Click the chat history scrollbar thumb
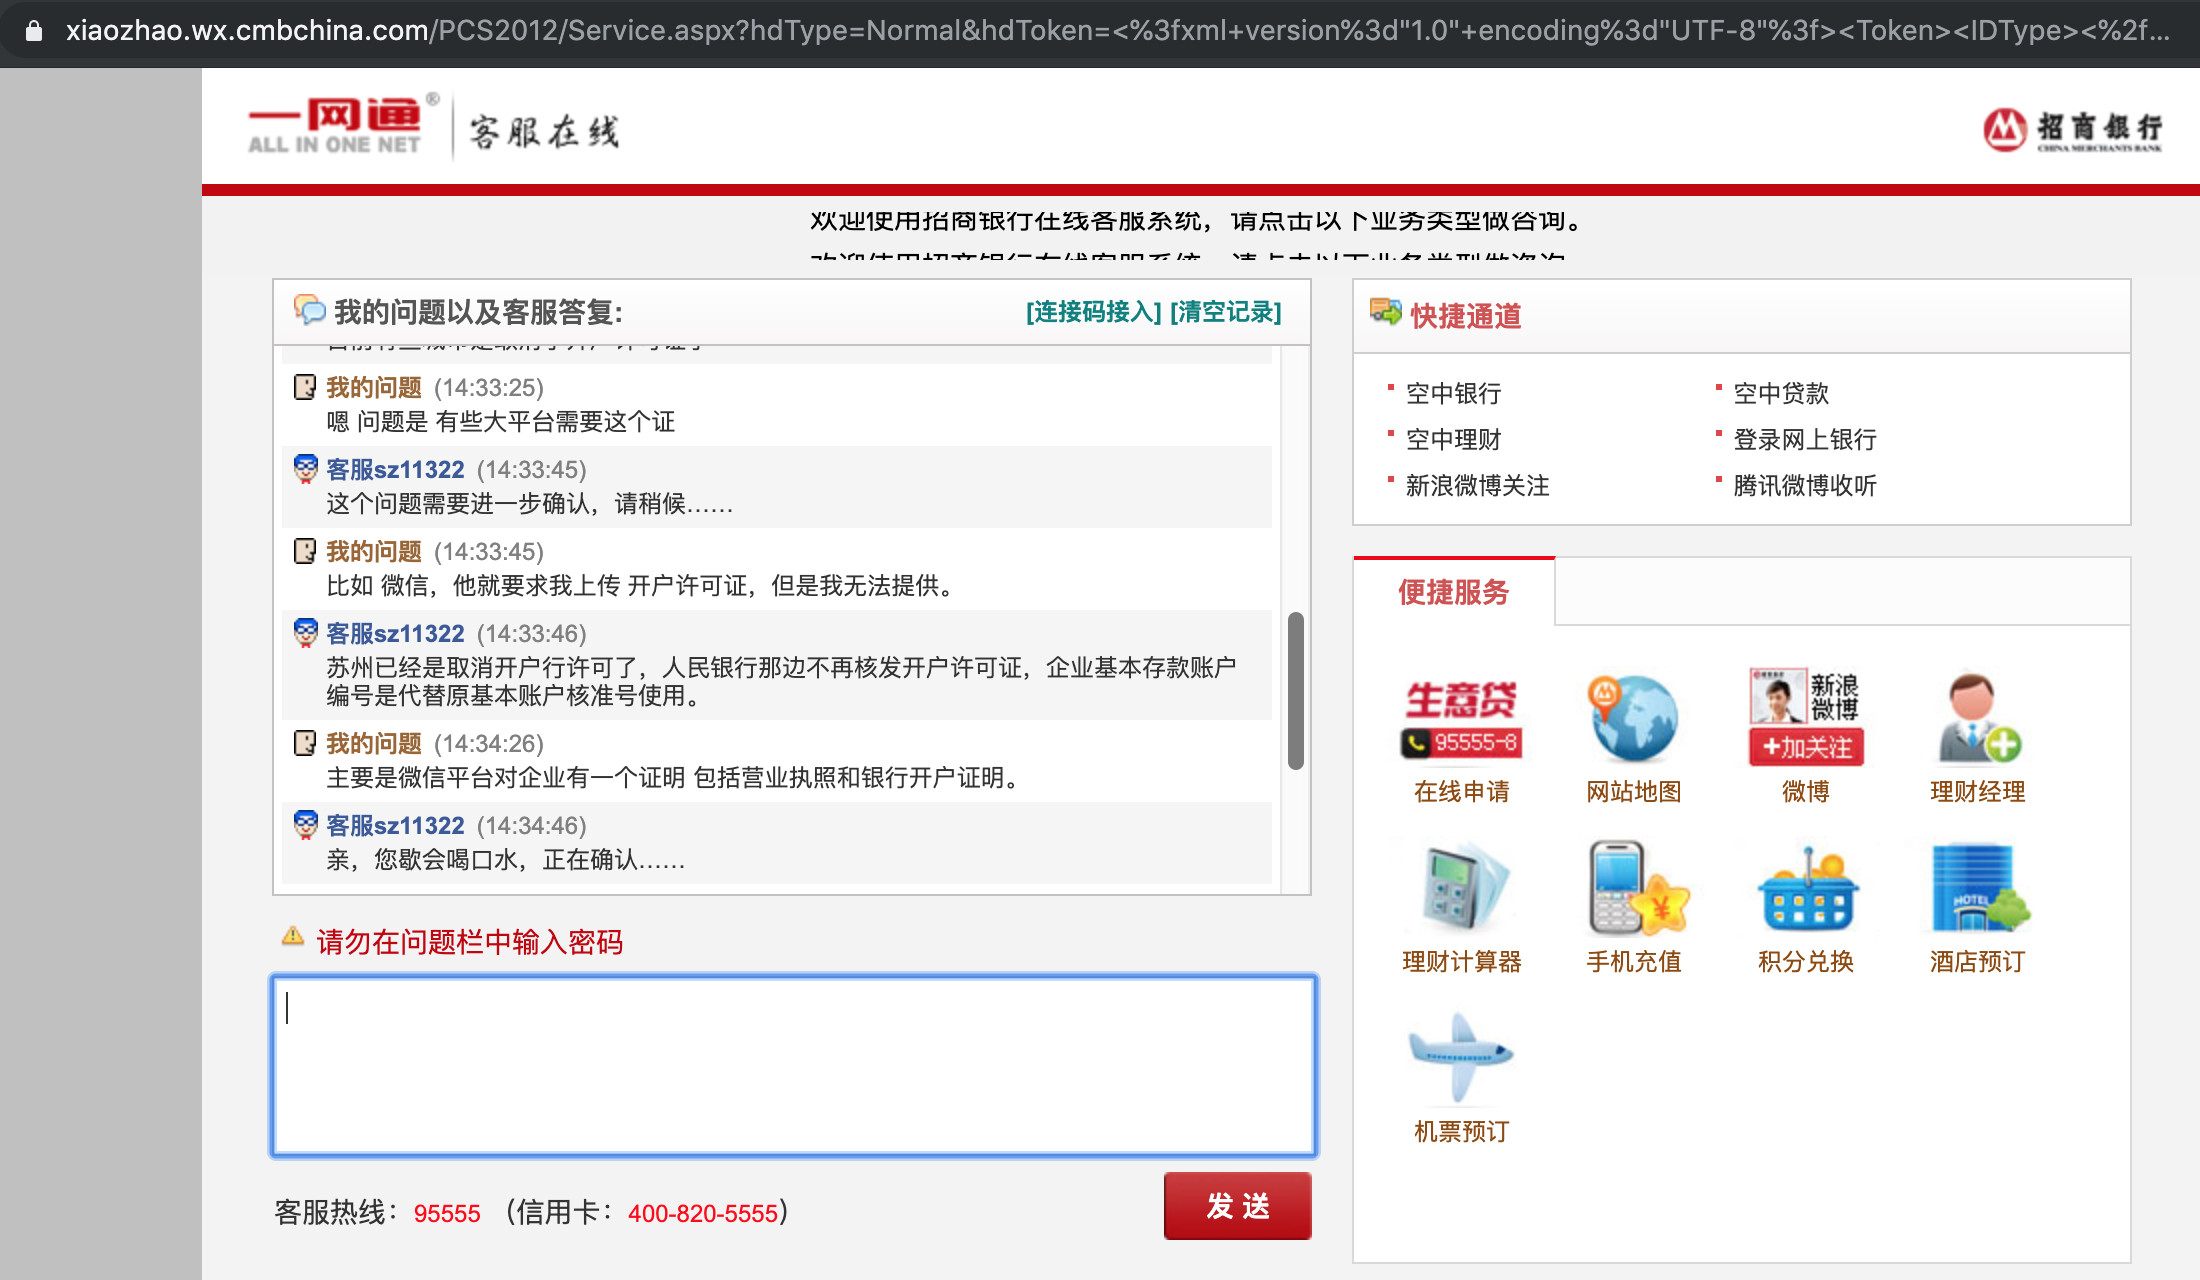The height and width of the screenshot is (1280, 2200). (1295, 690)
